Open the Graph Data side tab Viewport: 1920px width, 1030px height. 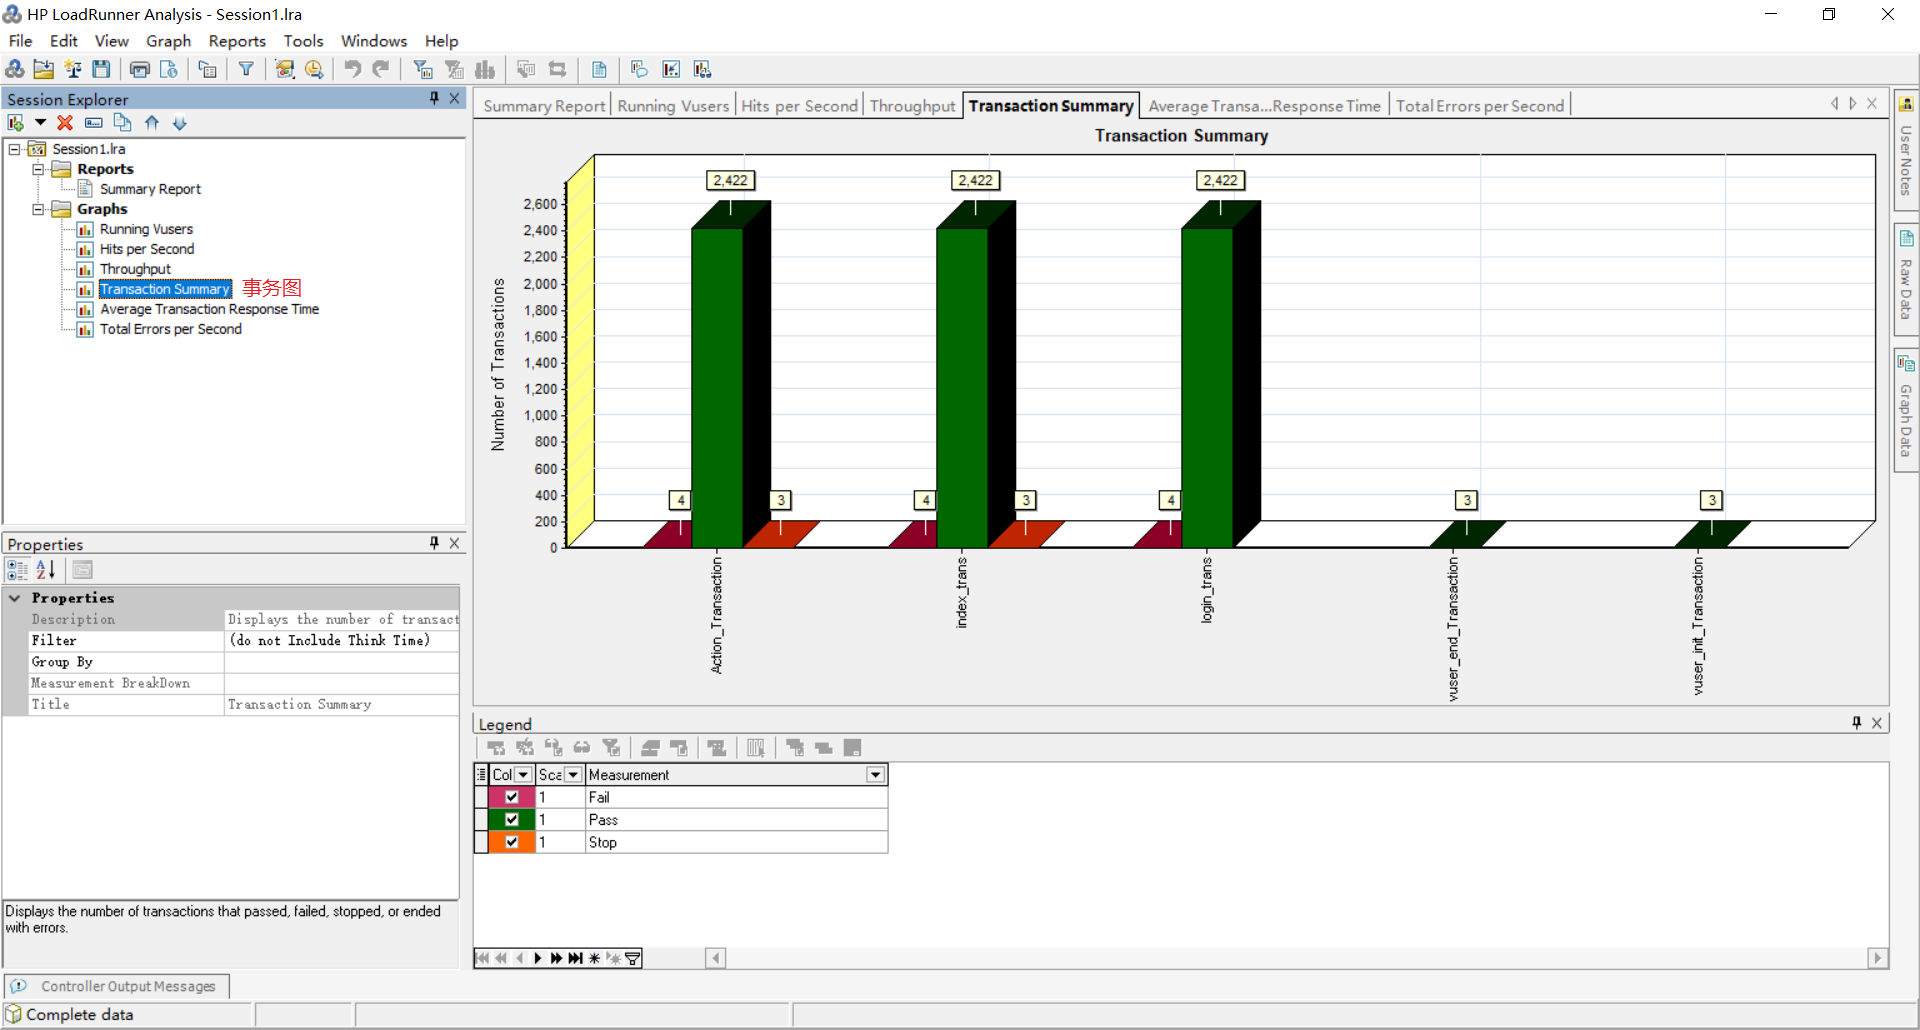[1906, 410]
